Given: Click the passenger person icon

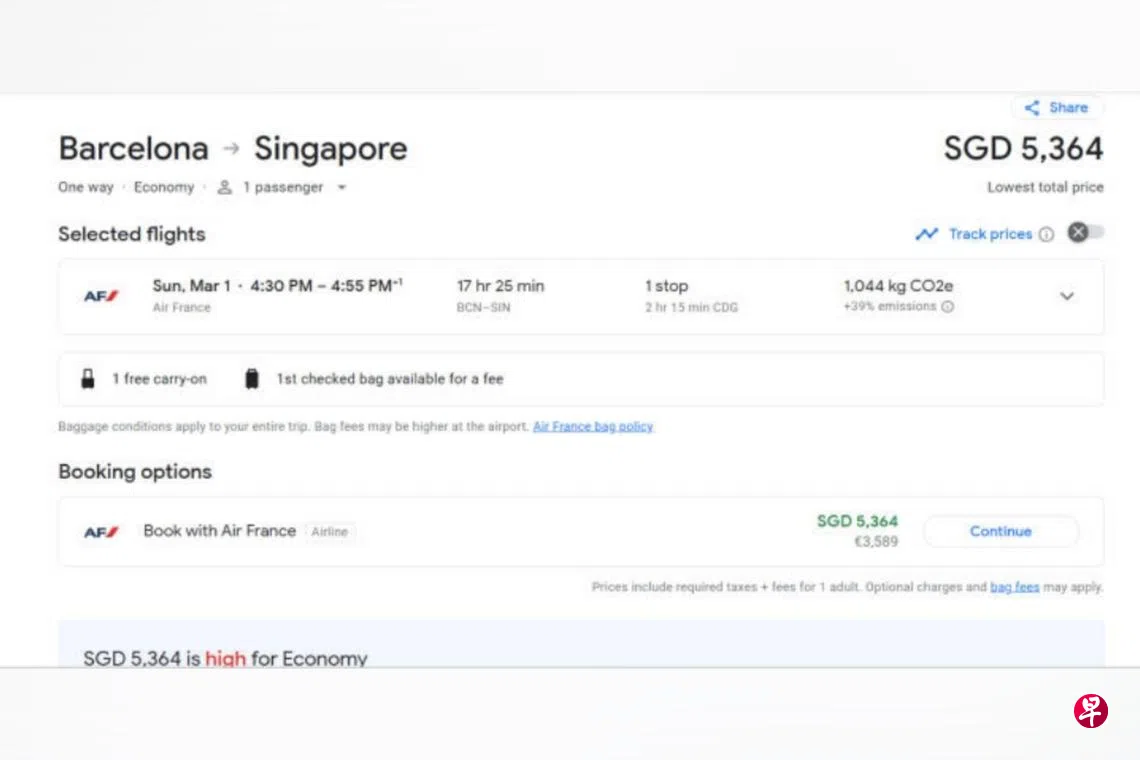Looking at the screenshot, I should coord(225,187).
